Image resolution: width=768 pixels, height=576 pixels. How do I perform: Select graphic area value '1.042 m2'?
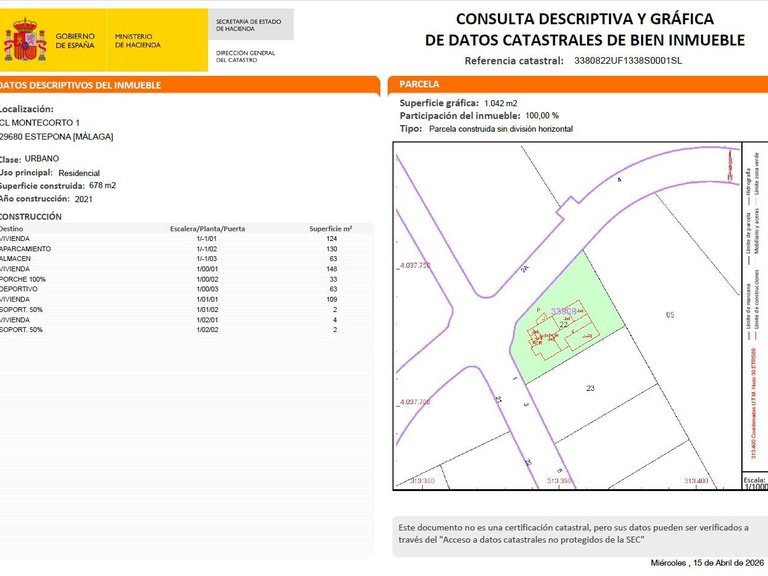[x=501, y=103]
